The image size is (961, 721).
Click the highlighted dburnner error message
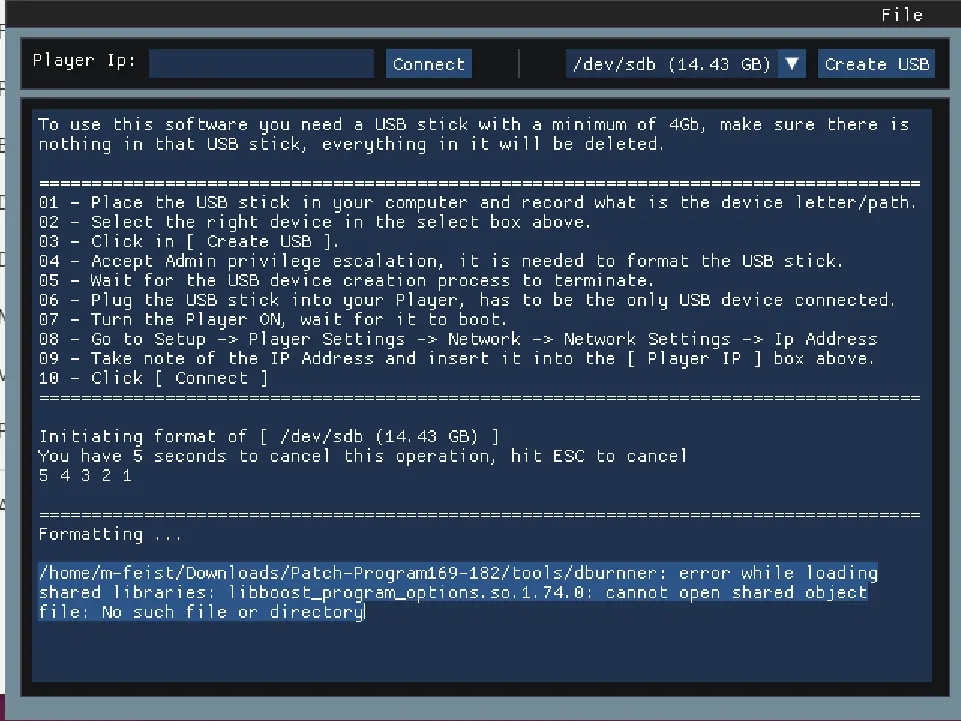[x=457, y=573]
